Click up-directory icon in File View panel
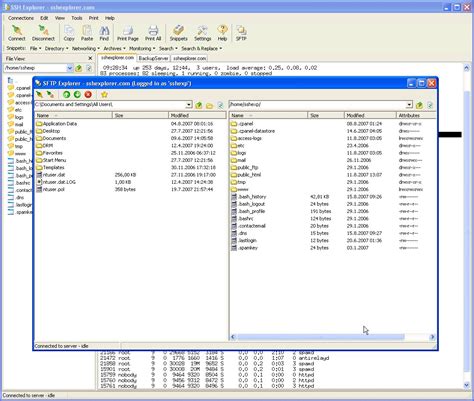Image resolution: width=474 pixels, height=401 pixels. (79, 68)
